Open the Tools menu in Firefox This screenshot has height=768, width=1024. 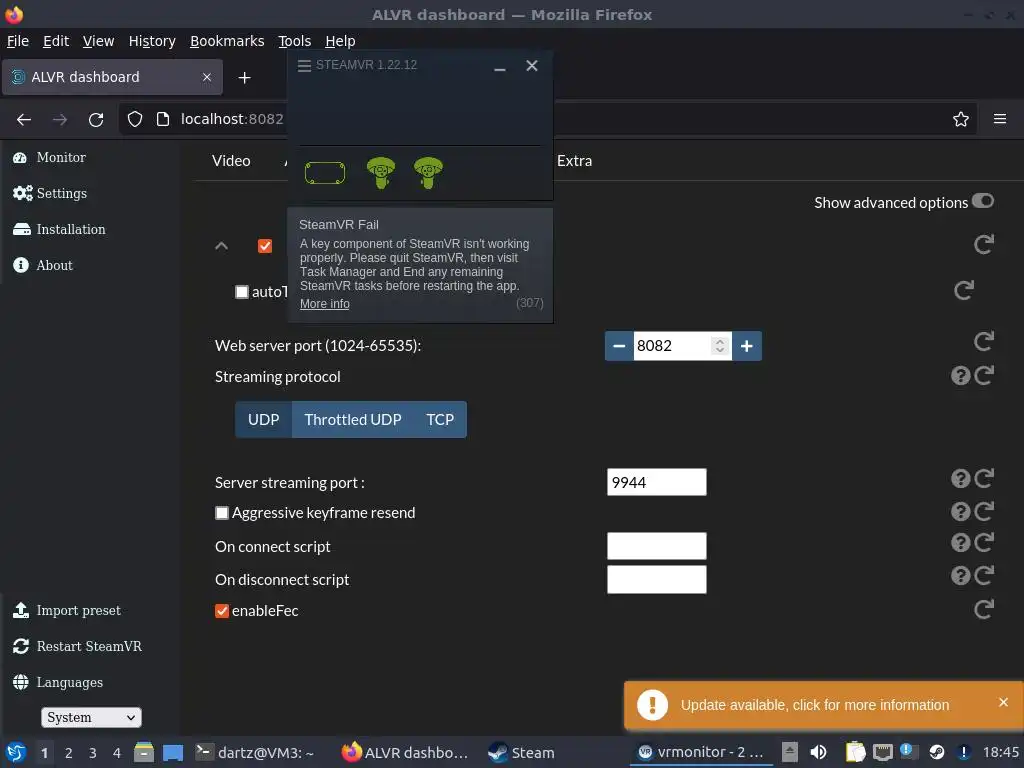pyautogui.click(x=295, y=41)
